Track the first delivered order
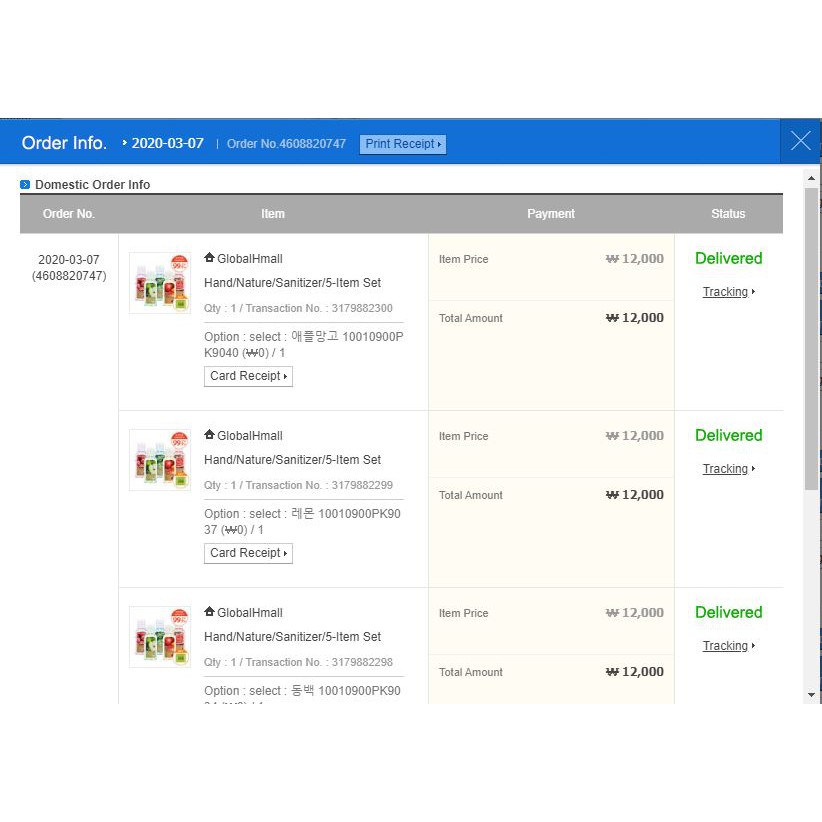This screenshot has height=822, width=822. (727, 292)
